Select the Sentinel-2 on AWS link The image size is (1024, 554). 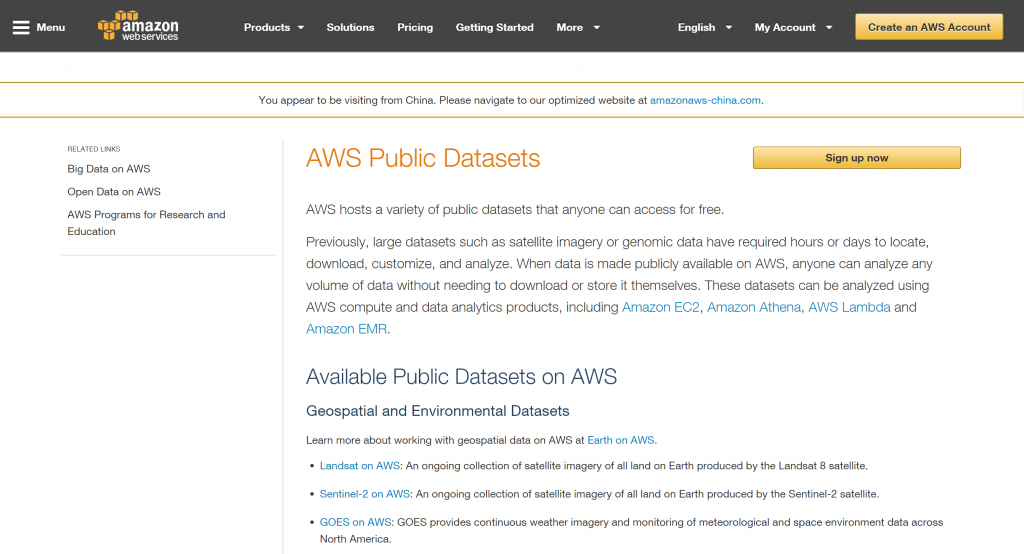pyautogui.click(x=365, y=494)
